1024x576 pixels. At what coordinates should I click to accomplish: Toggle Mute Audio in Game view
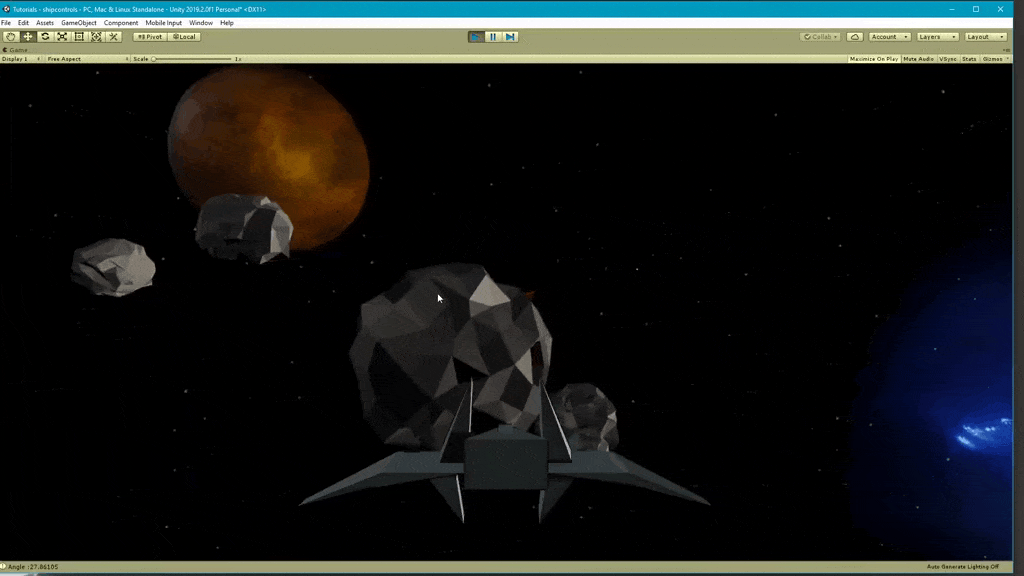click(918, 59)
